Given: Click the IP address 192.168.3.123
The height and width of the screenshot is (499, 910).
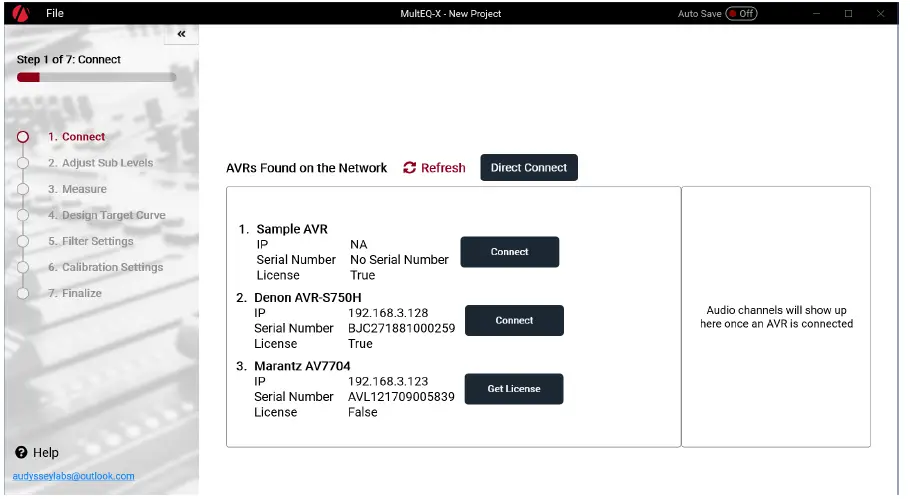Looking at the screenshot, I should 388,382.
